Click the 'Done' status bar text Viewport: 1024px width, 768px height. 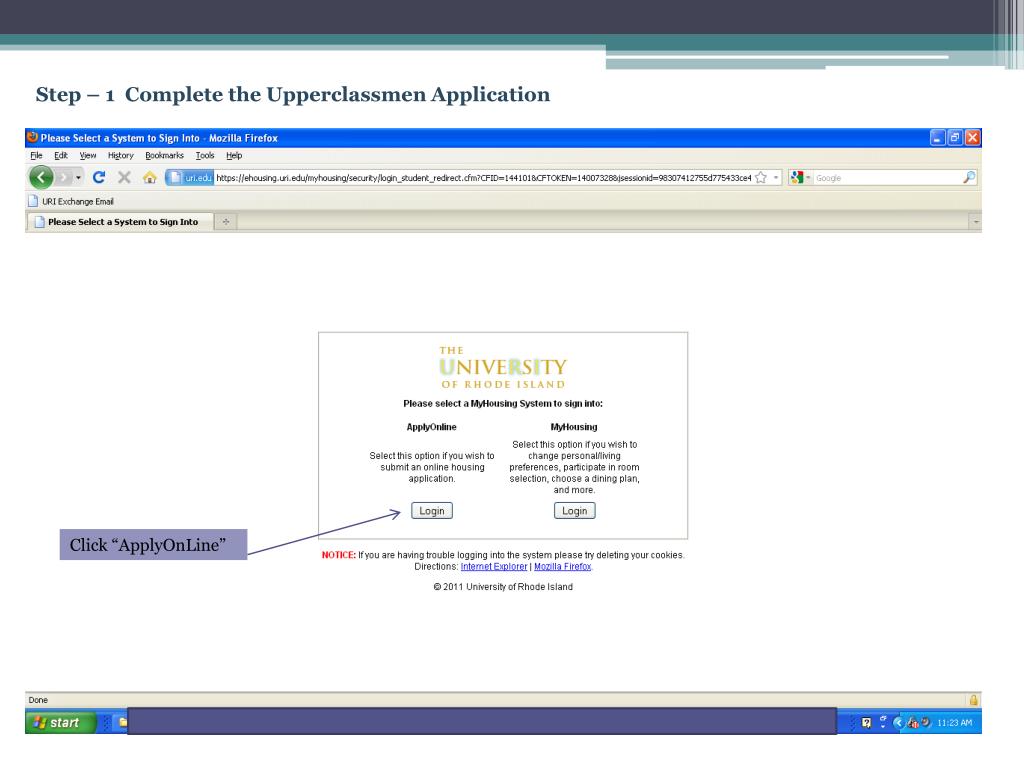38,700
